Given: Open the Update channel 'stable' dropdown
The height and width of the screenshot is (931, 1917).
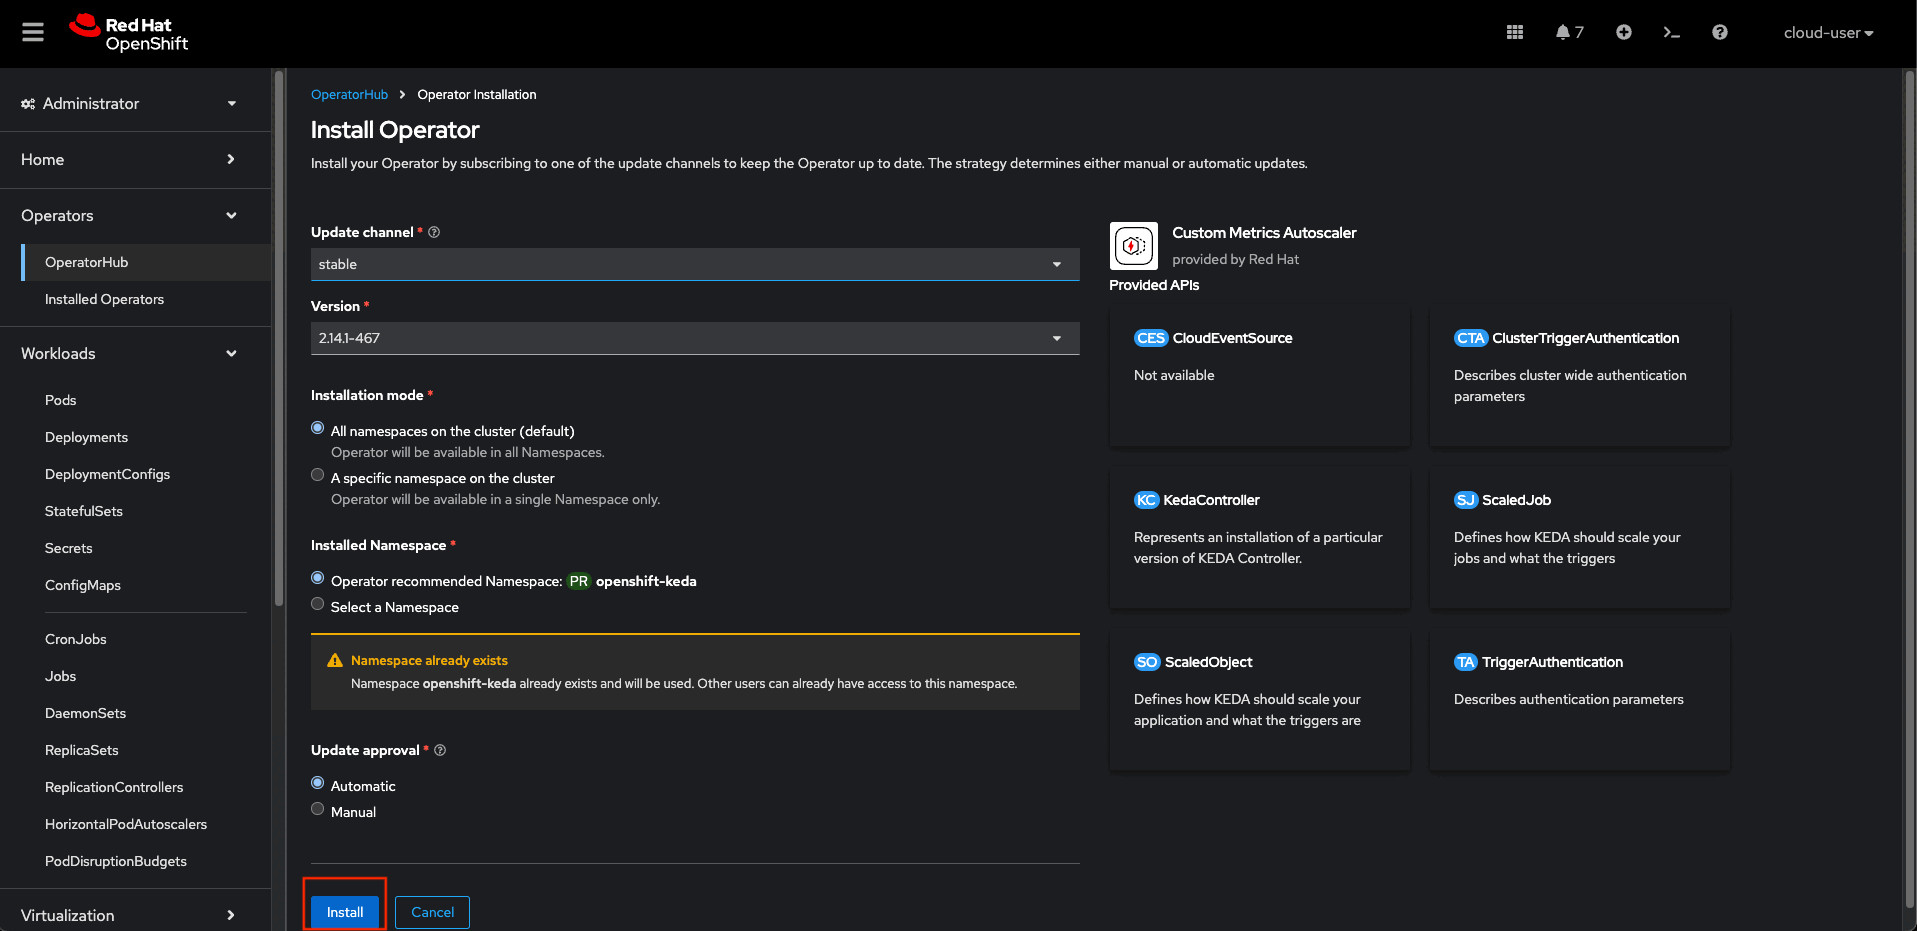Looking at the screenshot, I should (694, 264).
